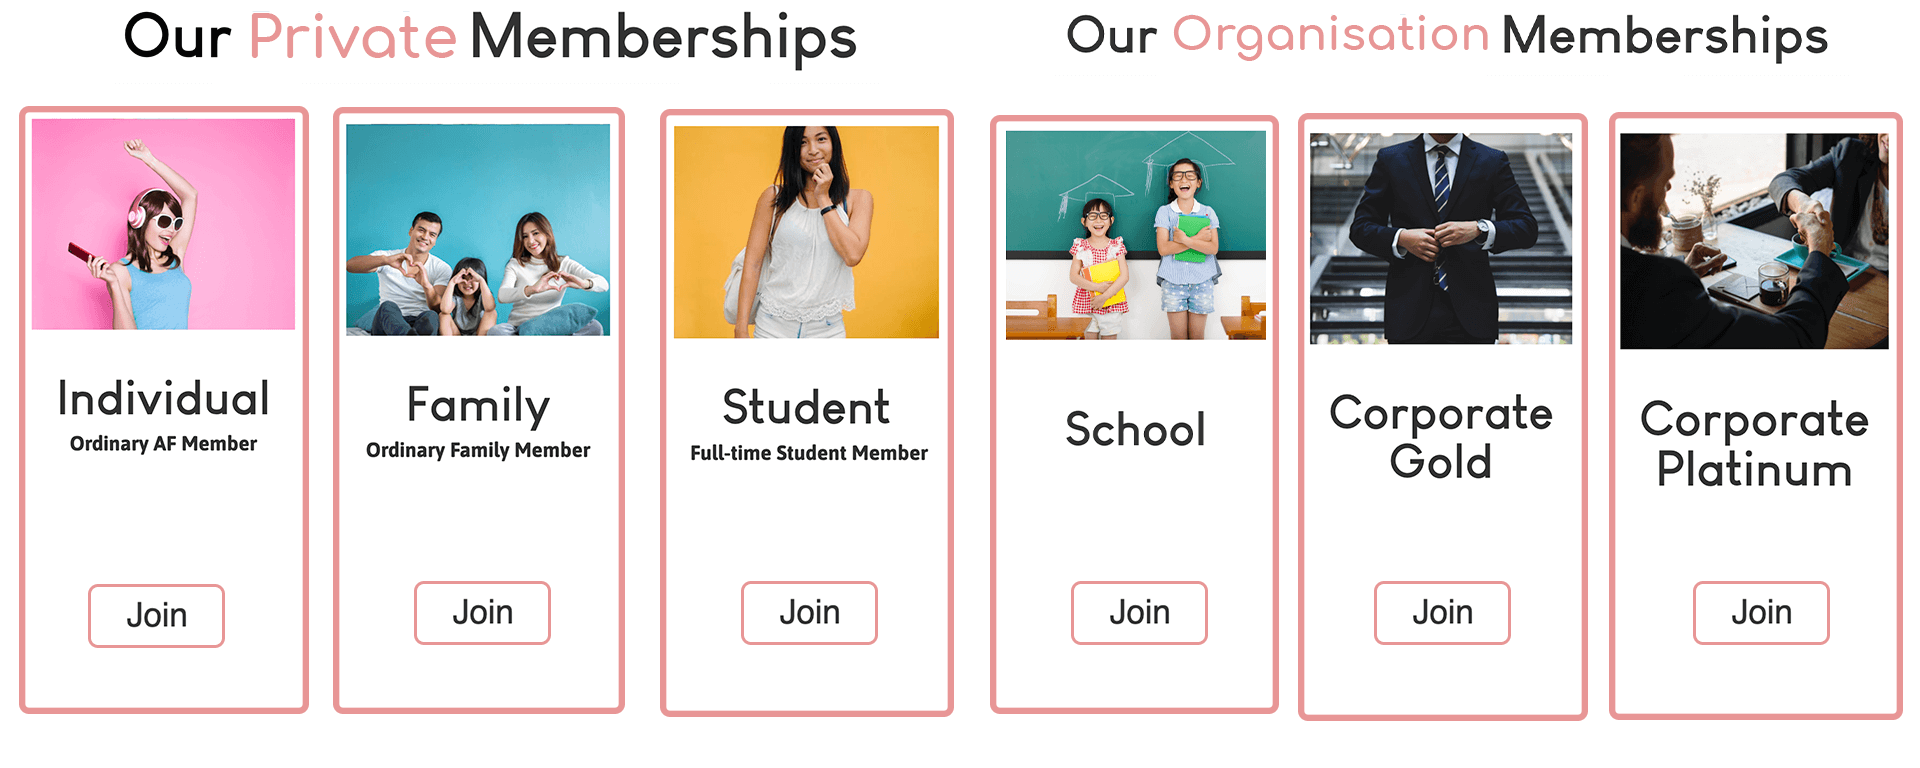The image size is (1920, 768).
Task: Click Join button under Corporate Platinum
Action: (1761, 612)
